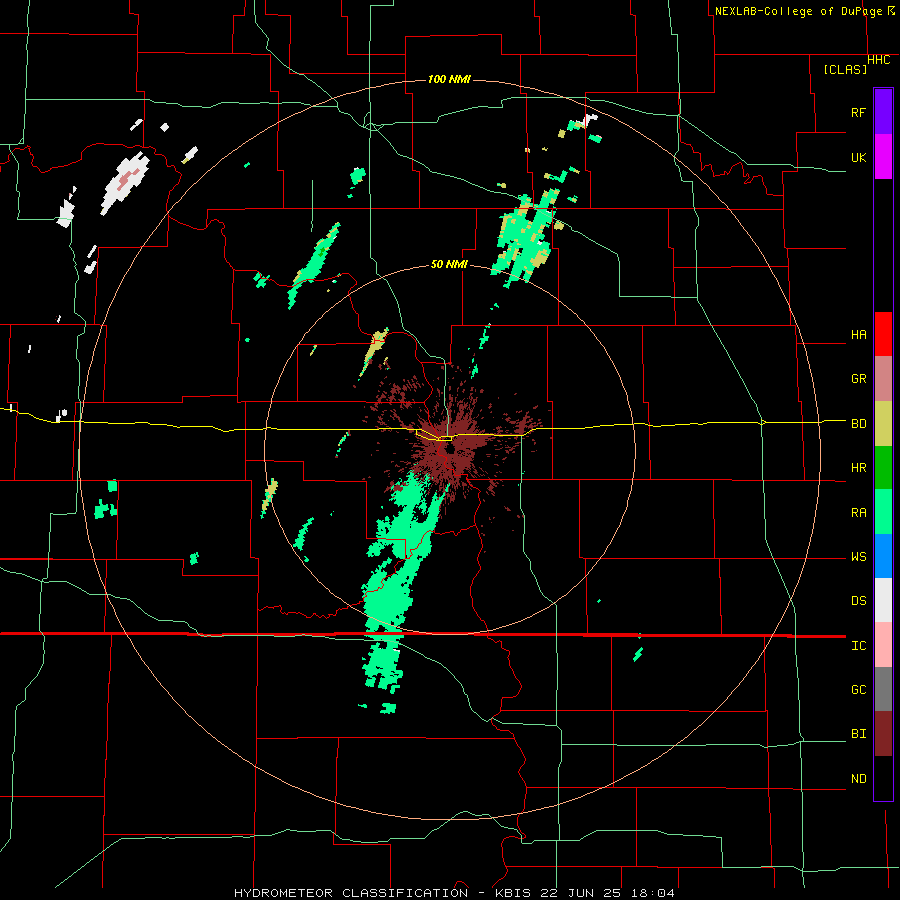Click the [CLAS] units label
900x900 pixels.
click(845, 70)
